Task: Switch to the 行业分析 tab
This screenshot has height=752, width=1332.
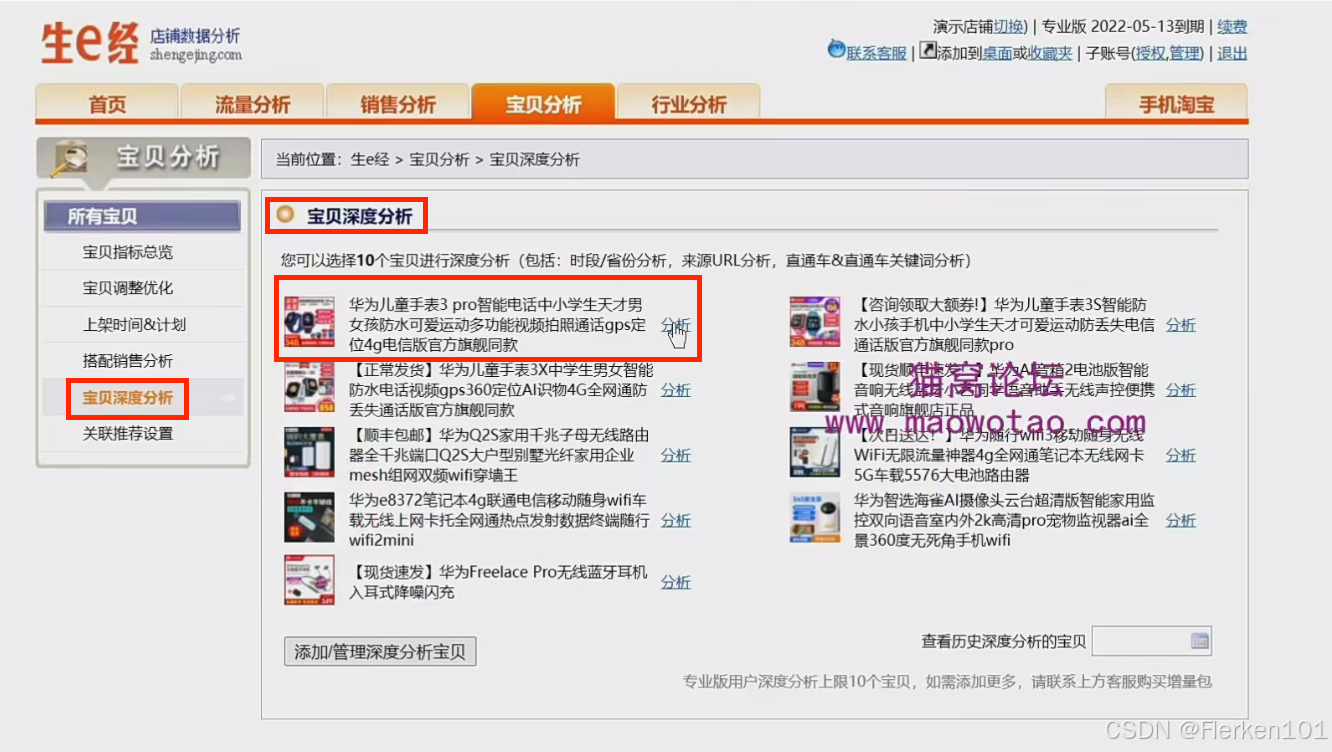Action: [x=689, y=104]
